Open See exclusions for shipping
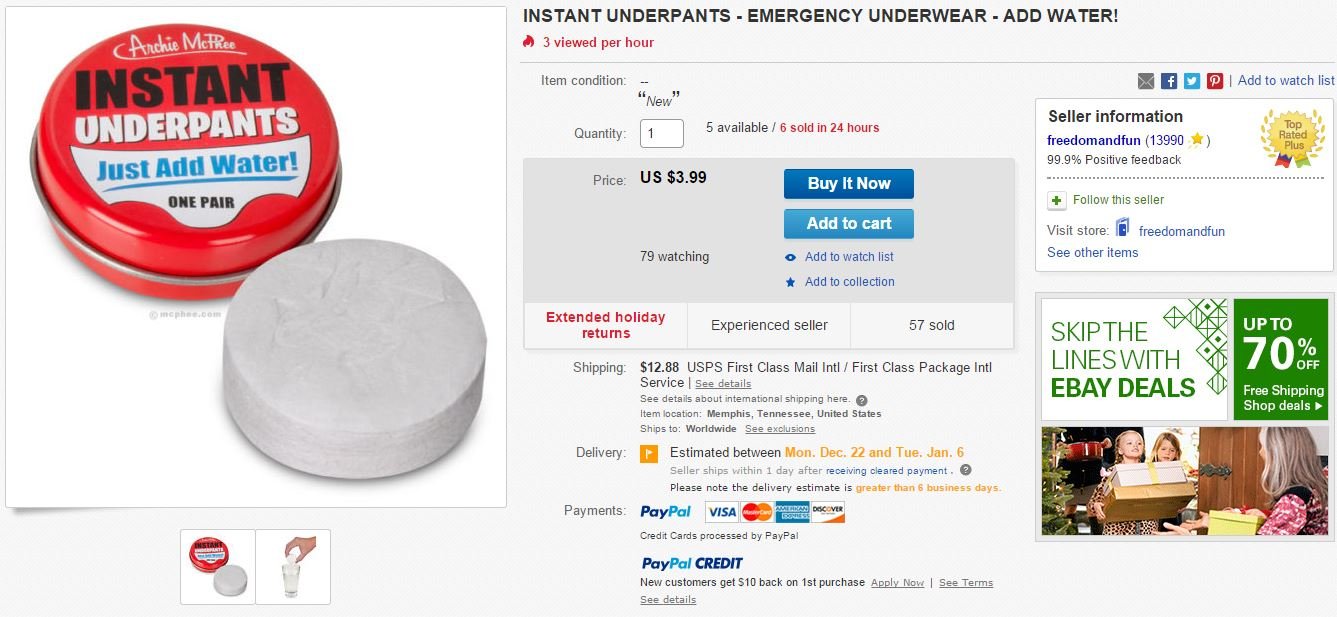Screen dimensions: 1337x617 click(x=780, y=429)
